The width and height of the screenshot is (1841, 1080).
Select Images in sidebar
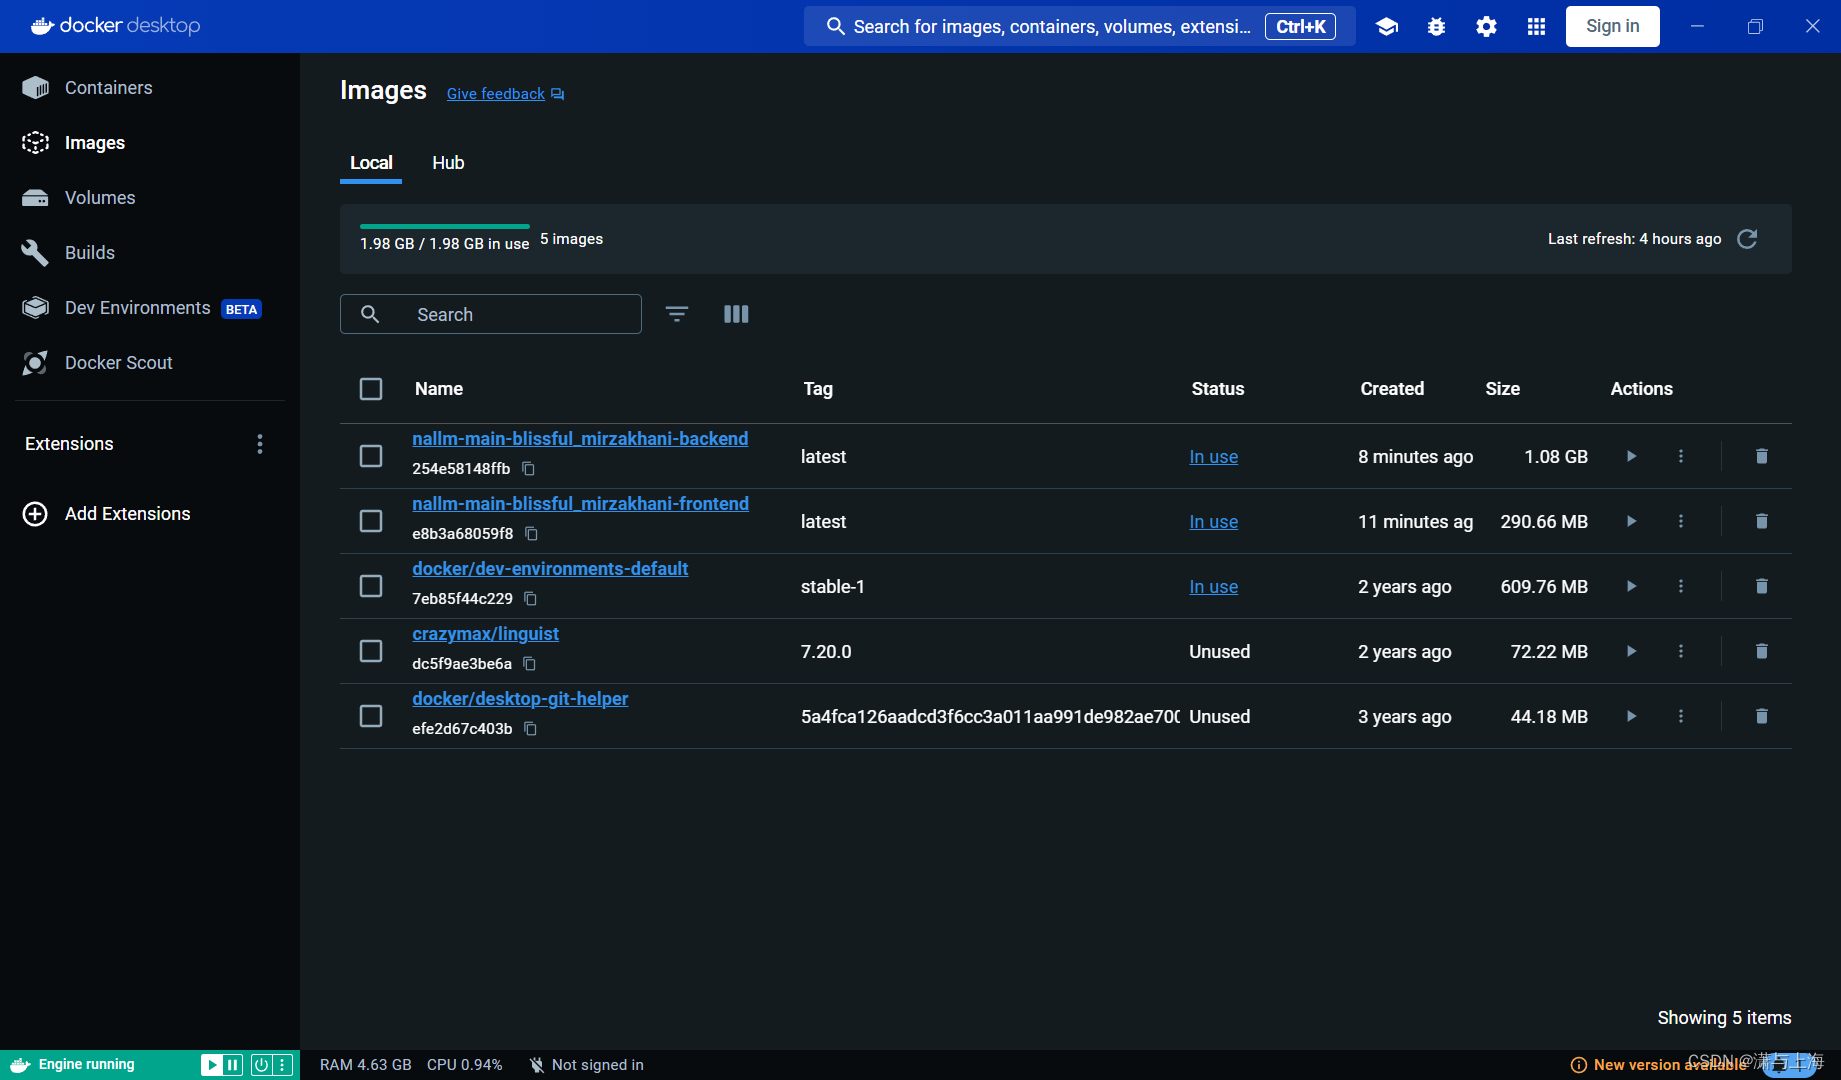[150, 143]
